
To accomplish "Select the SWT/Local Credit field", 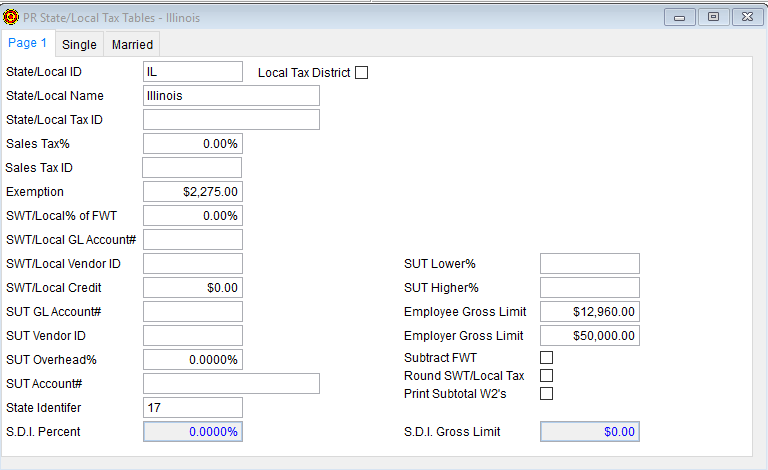I will click(x=193, y=287).
